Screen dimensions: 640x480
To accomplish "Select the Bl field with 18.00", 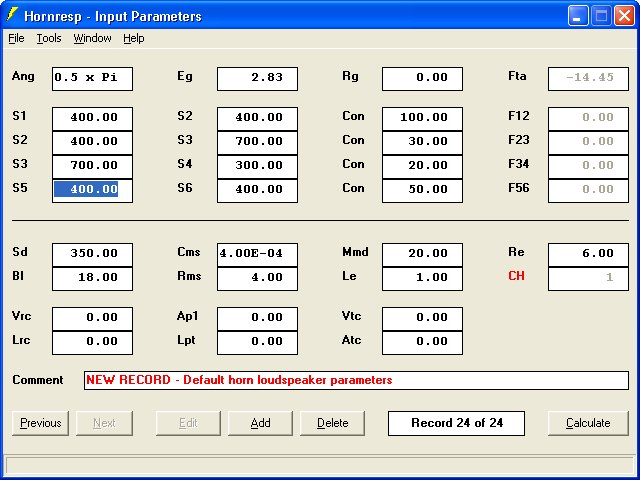I will tap(92, 279).
